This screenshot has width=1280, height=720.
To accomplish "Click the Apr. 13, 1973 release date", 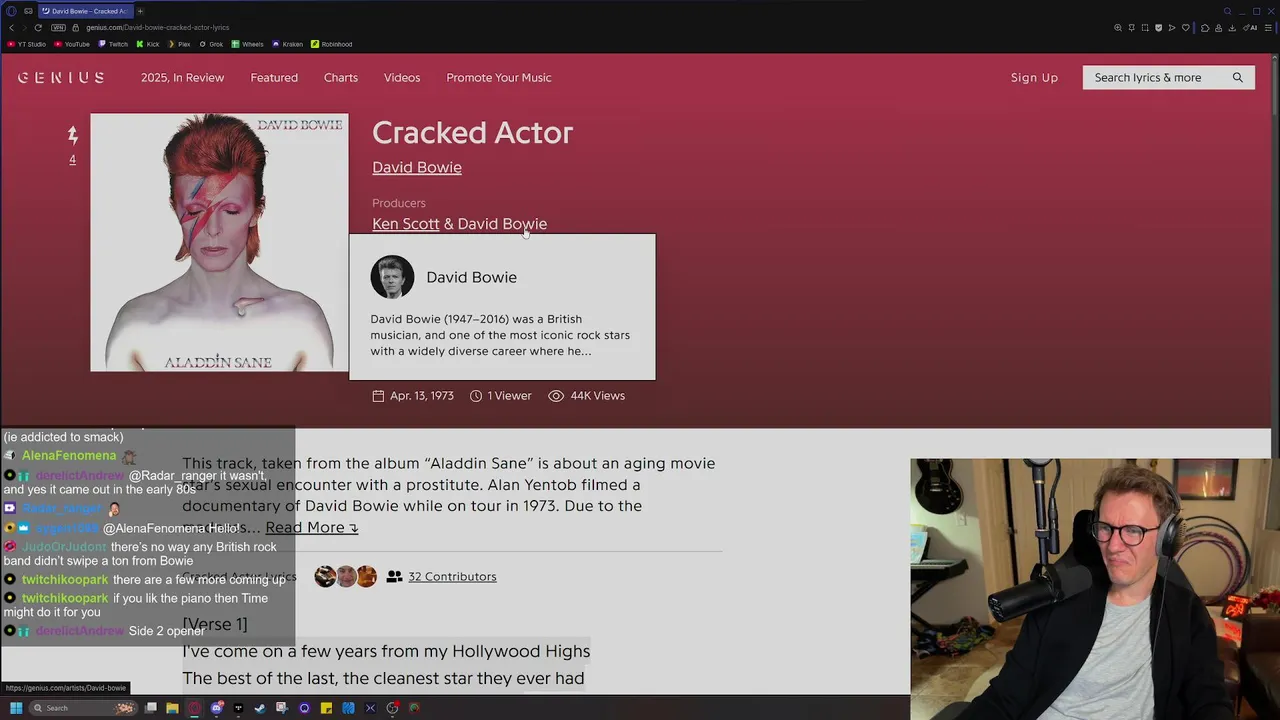I will coord(412,396).
